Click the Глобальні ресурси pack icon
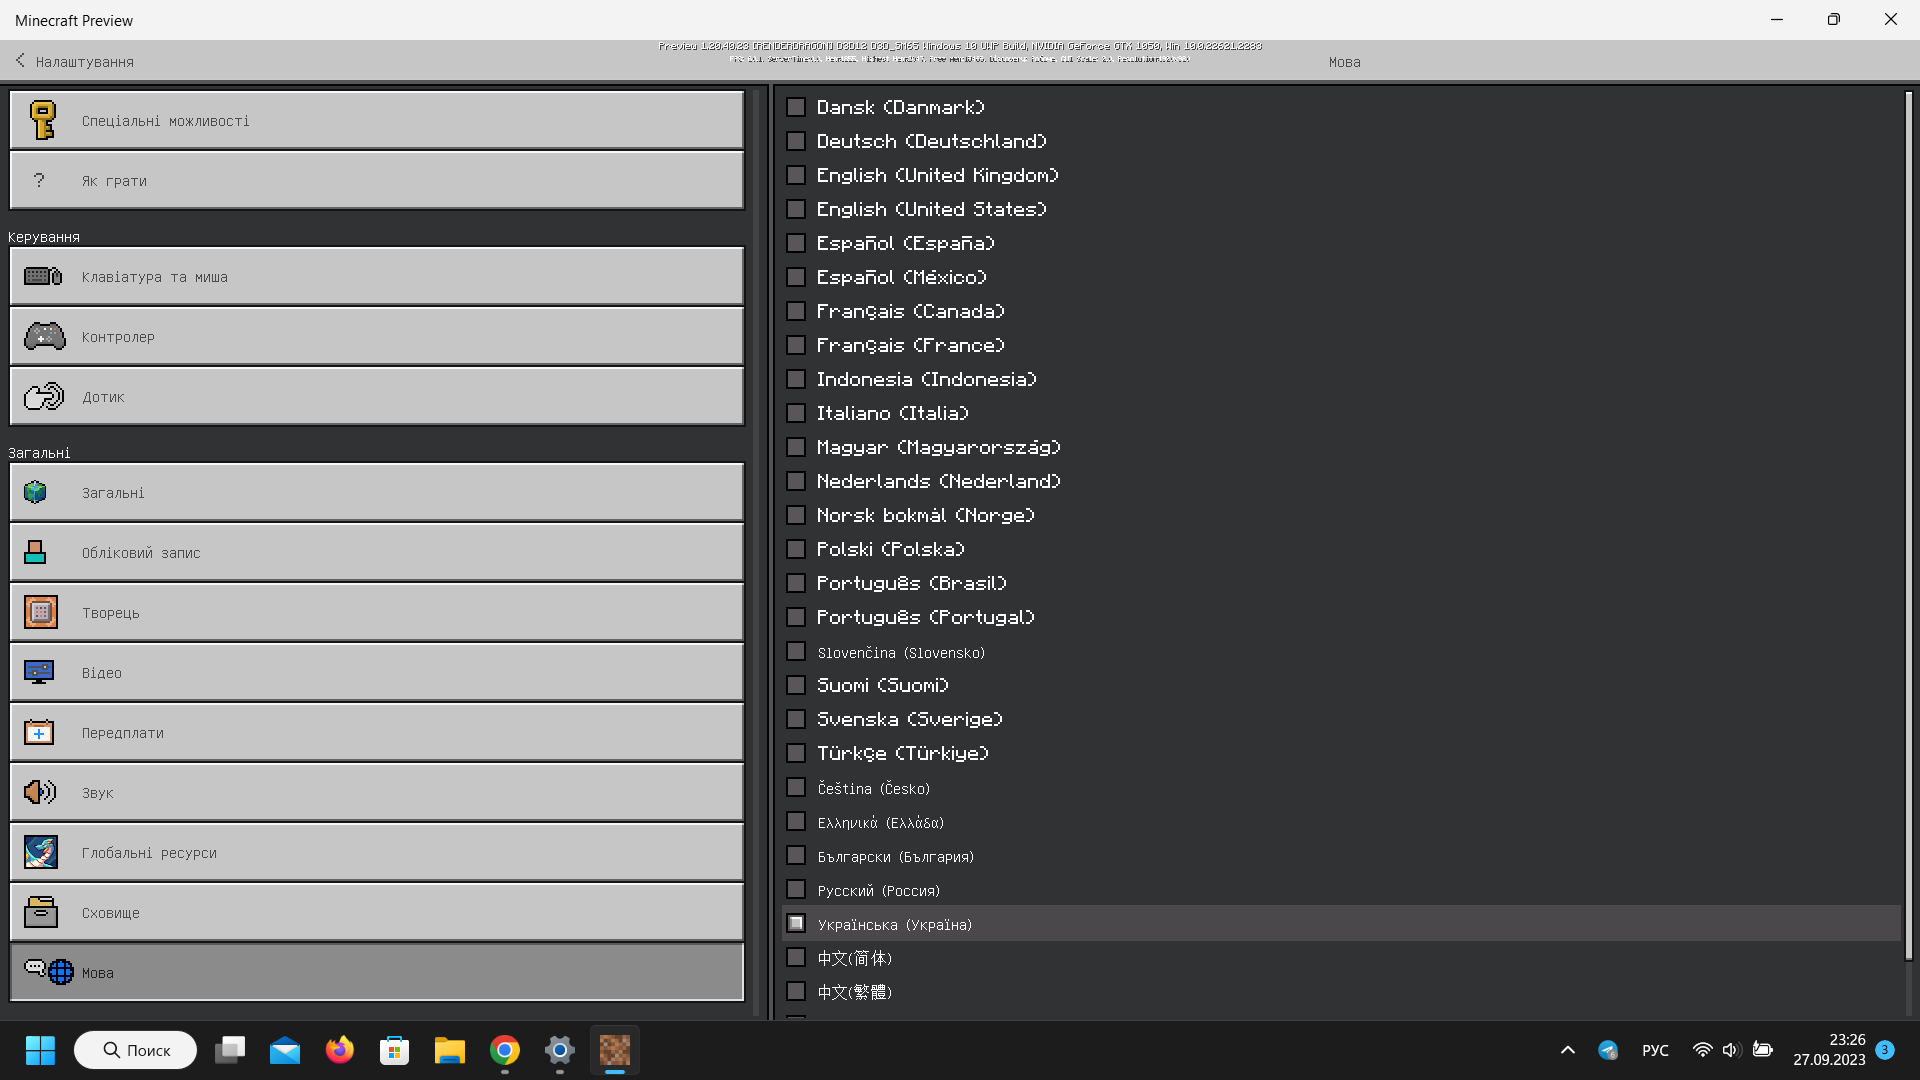 point(41,852)
